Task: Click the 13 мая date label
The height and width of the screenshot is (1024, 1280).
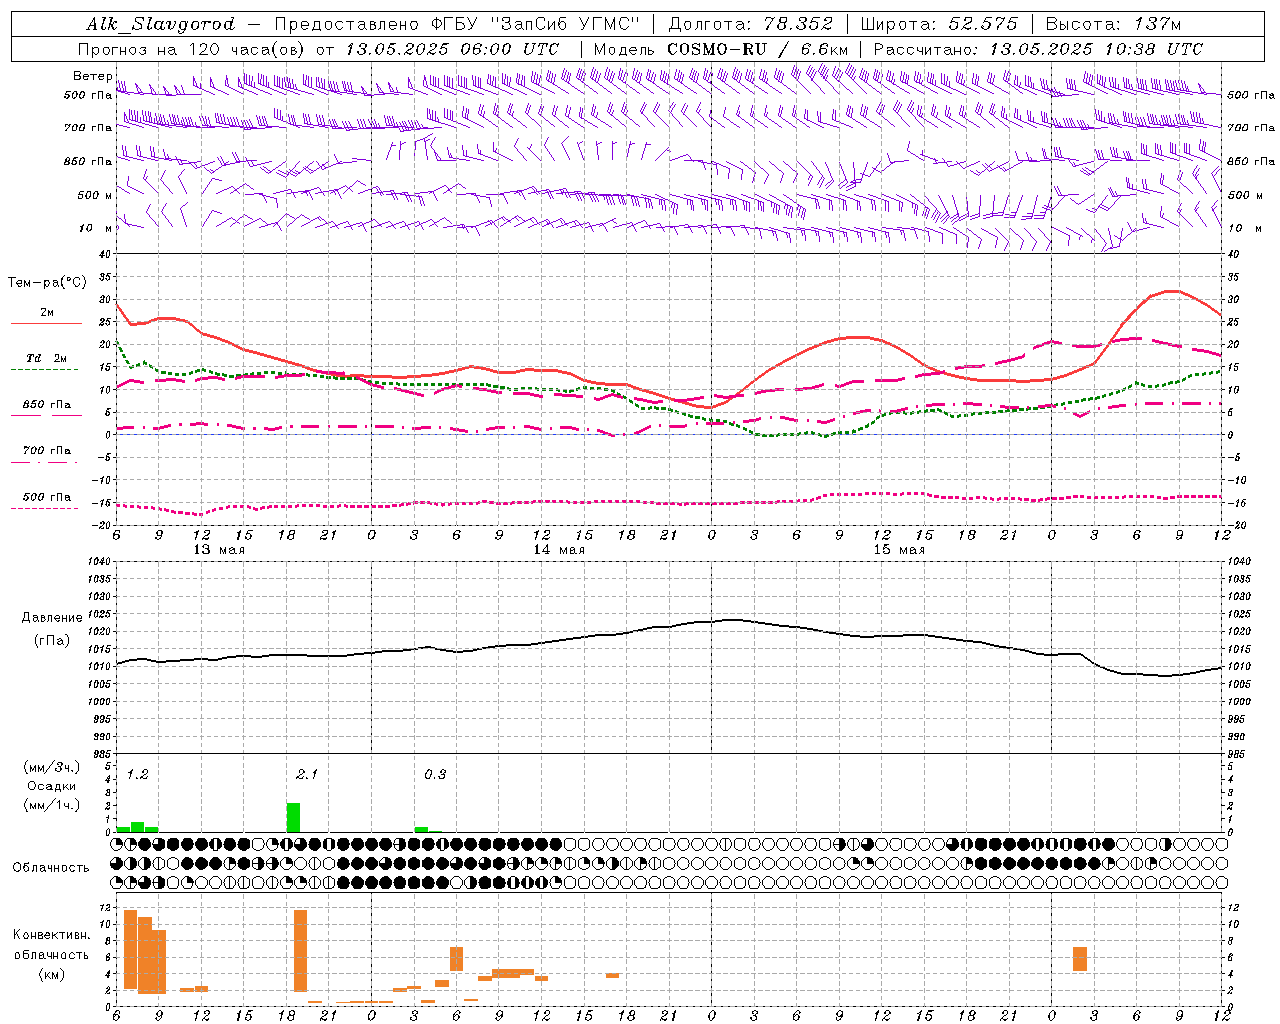Action: pyautogui.click(x=219, y=550)
